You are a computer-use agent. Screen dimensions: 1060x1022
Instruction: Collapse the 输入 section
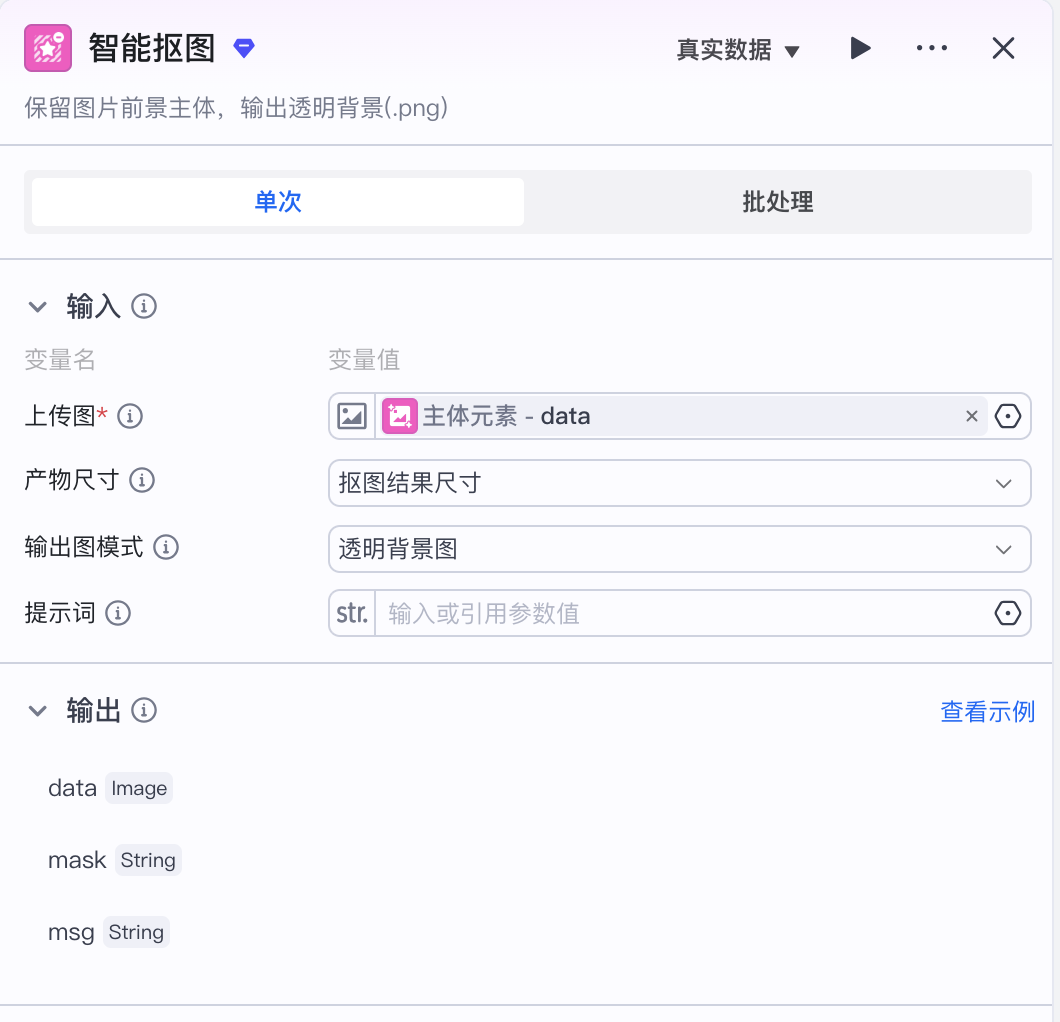(x=37, y=307)
